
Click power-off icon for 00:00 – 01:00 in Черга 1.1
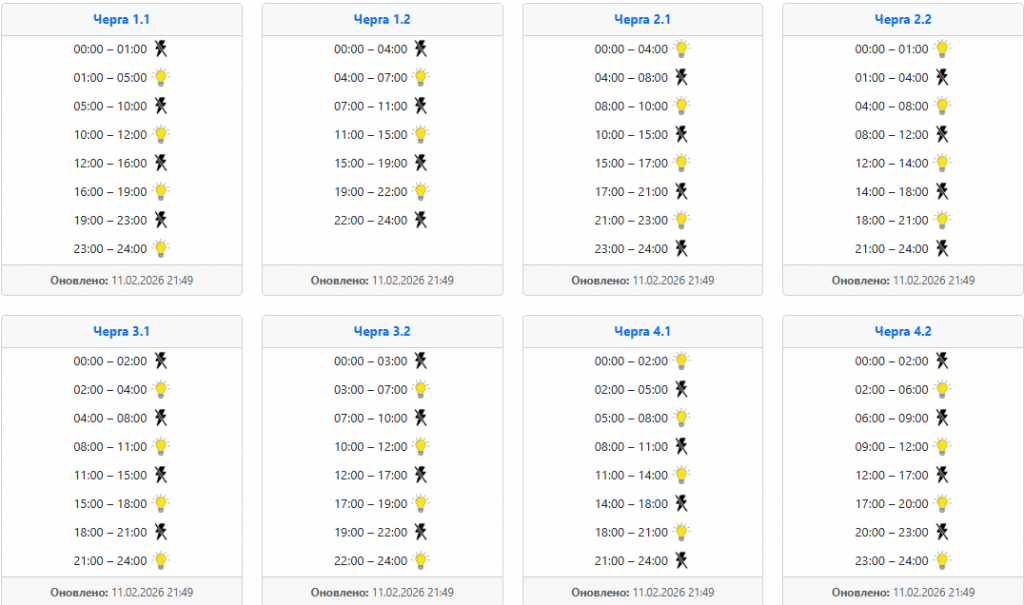click(161, 49)
